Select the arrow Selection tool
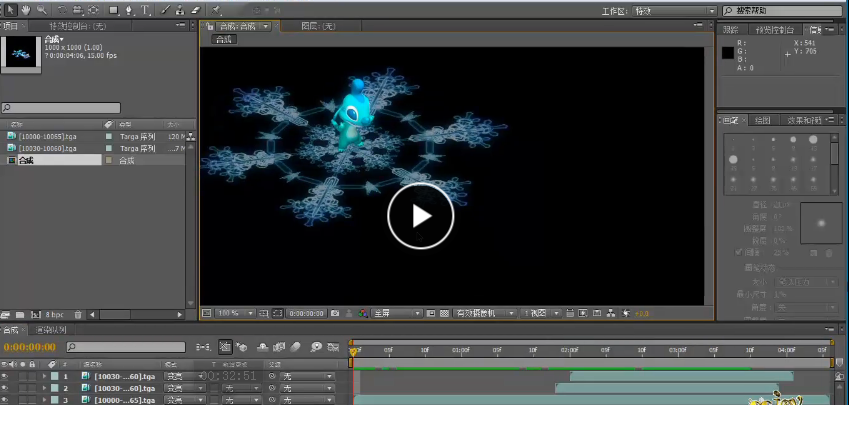849x428 pixels. point(10,10)
